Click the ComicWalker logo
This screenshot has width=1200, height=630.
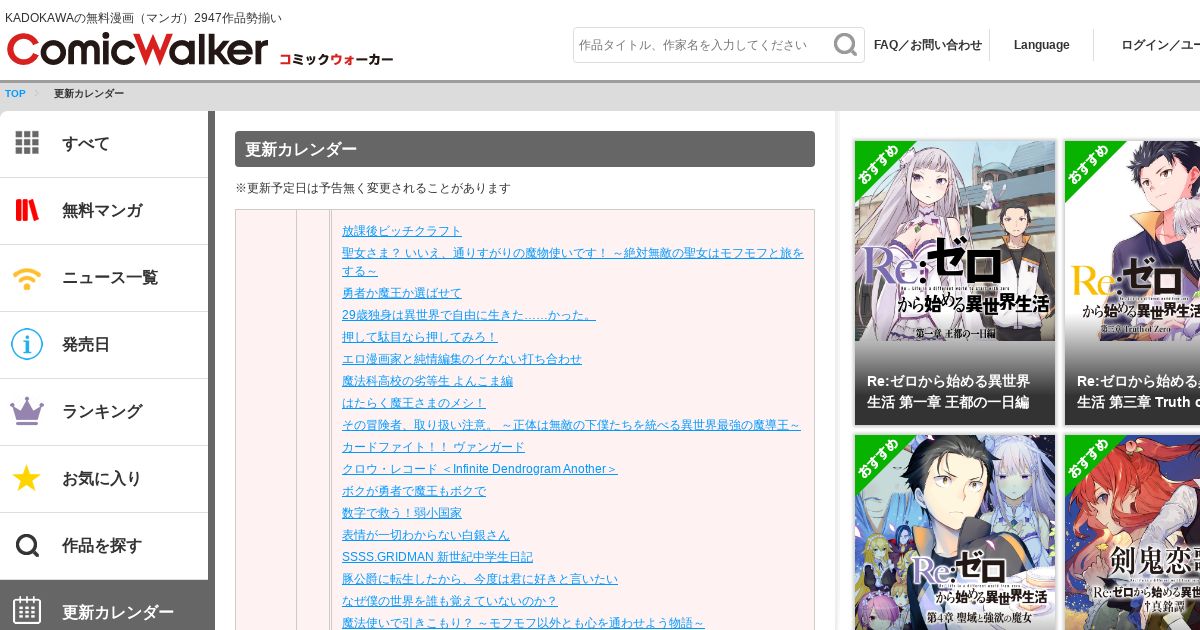point(137,49)
